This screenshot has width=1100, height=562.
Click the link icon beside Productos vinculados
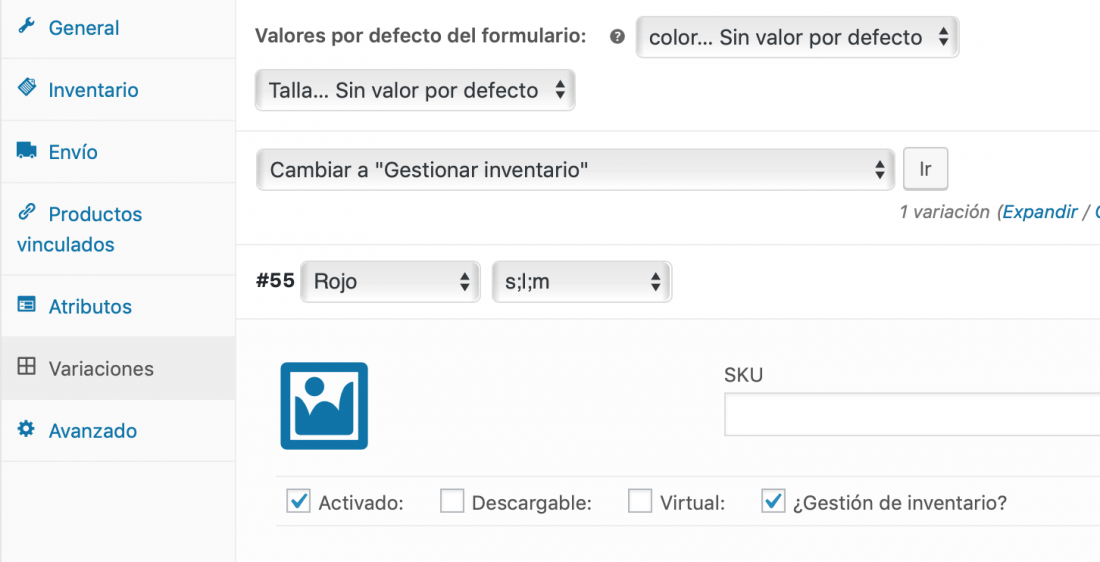pyautogui.click(x=27, y=212)
